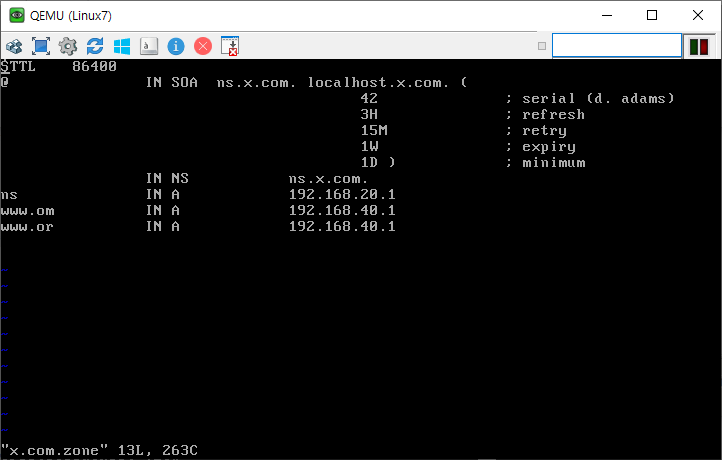Screen dimensions: 722x460
Task: Click the "localhost.x.com." text
Action: click(378, 82)
